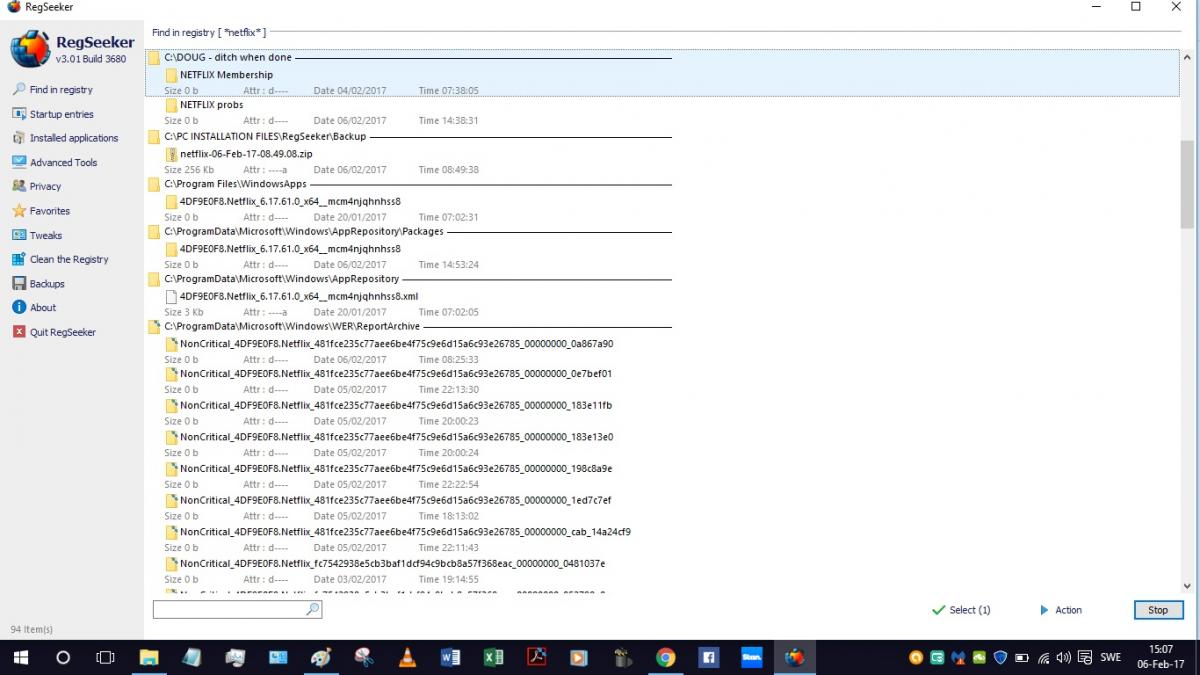Click the WER\ReportArchive group header
This screenshot has width=1200, height=675.
(292, 326)
